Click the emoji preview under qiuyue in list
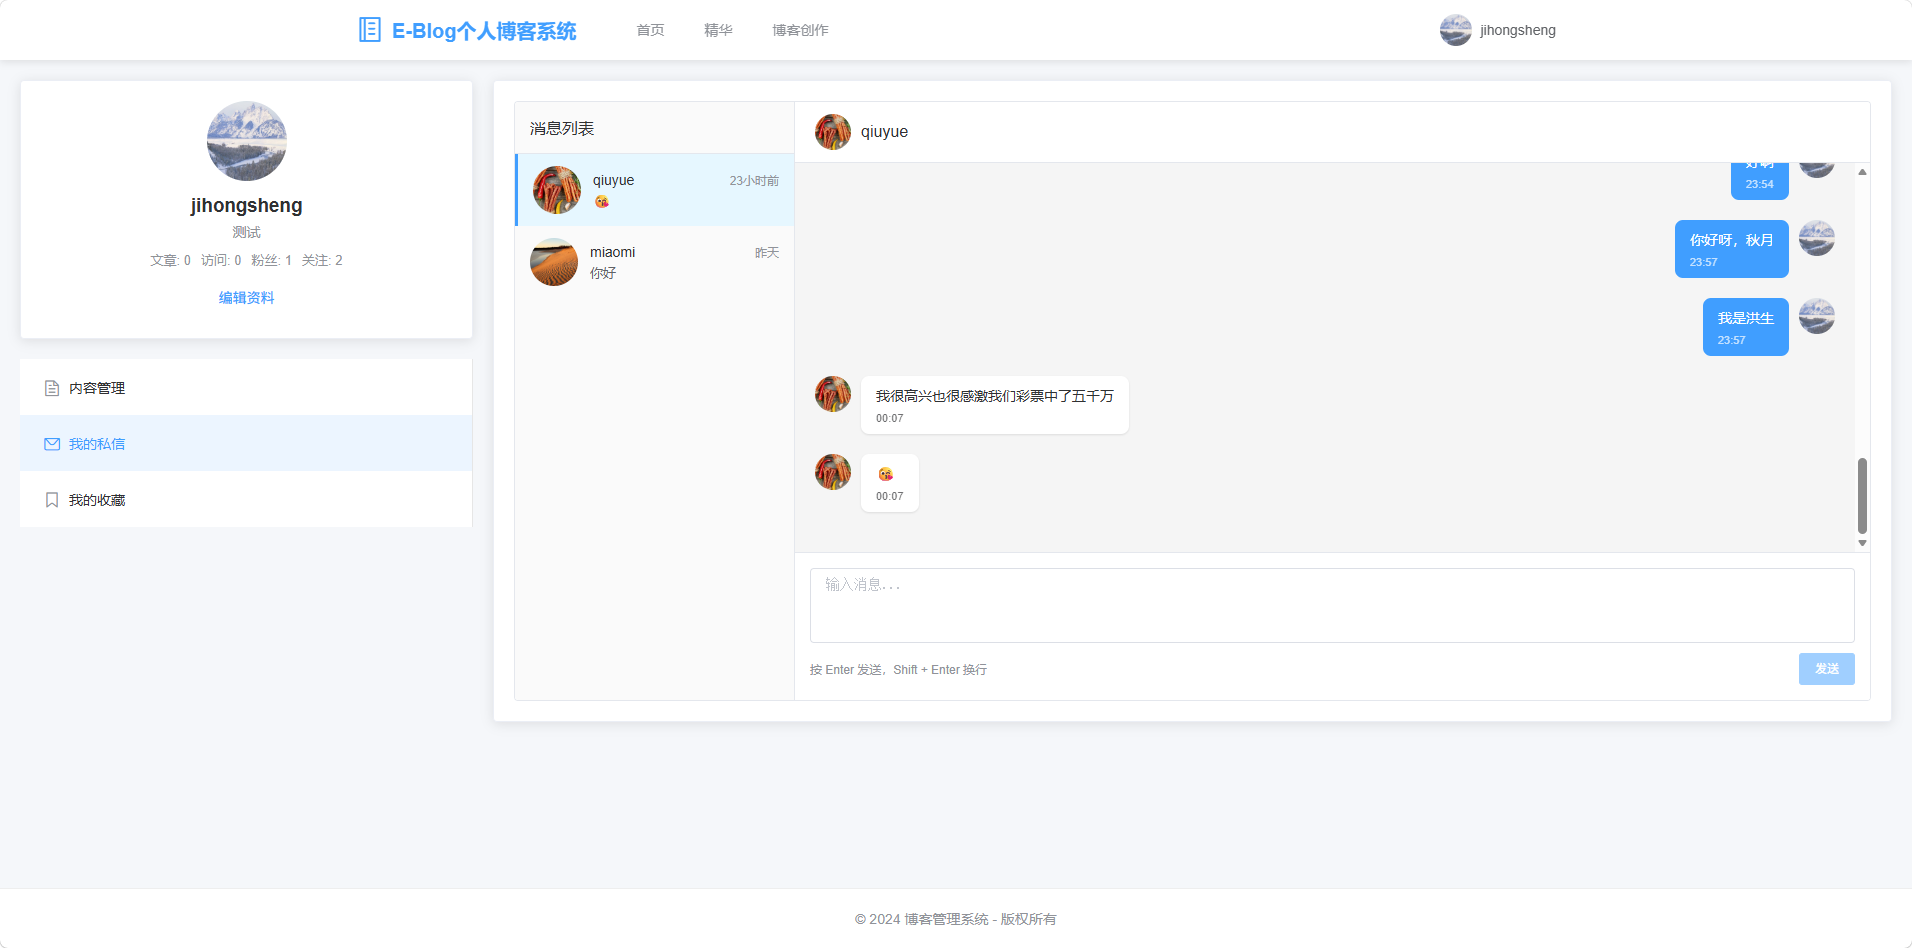This screenshot has height=948, width=1912. pos(602,202)
